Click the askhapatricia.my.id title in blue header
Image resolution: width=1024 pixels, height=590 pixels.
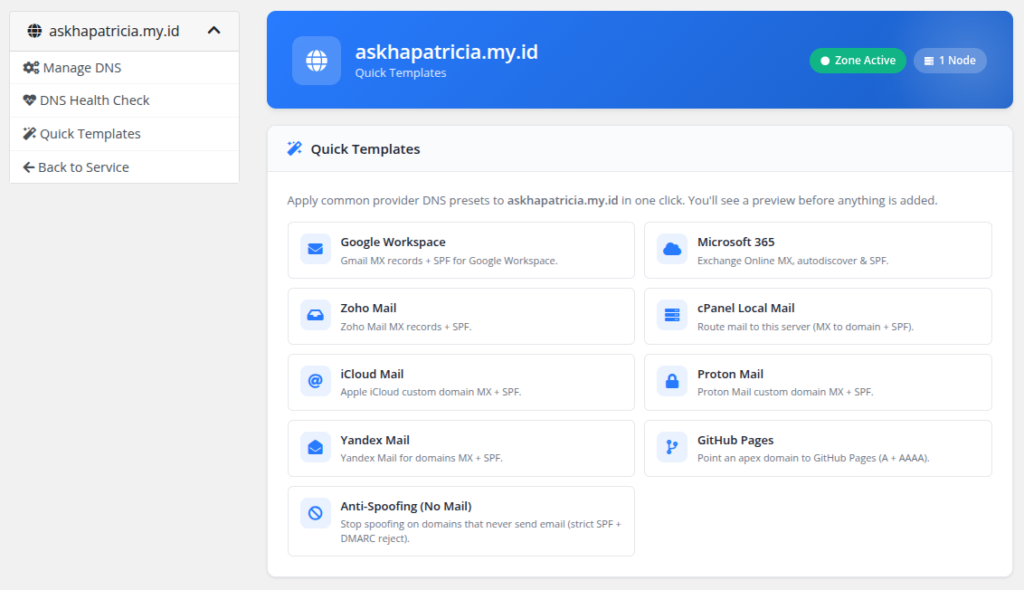(447, 52)
